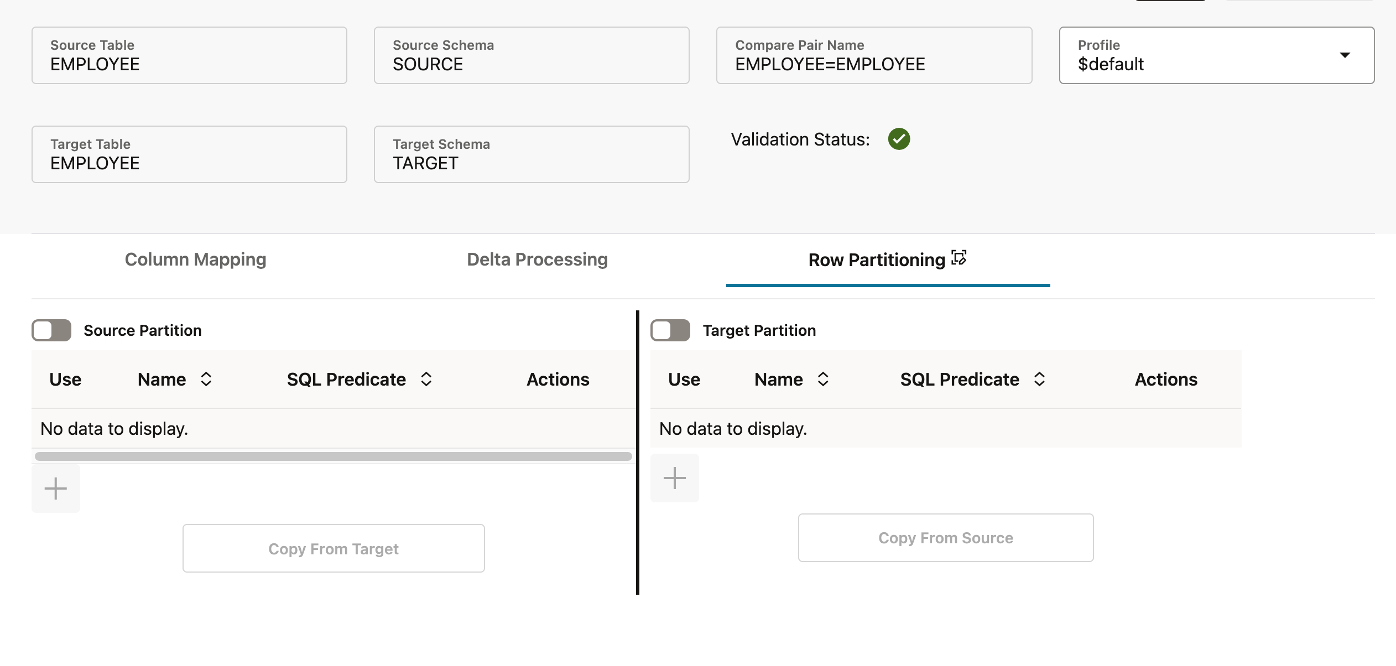Click the Source Schema field

(531, 55)
